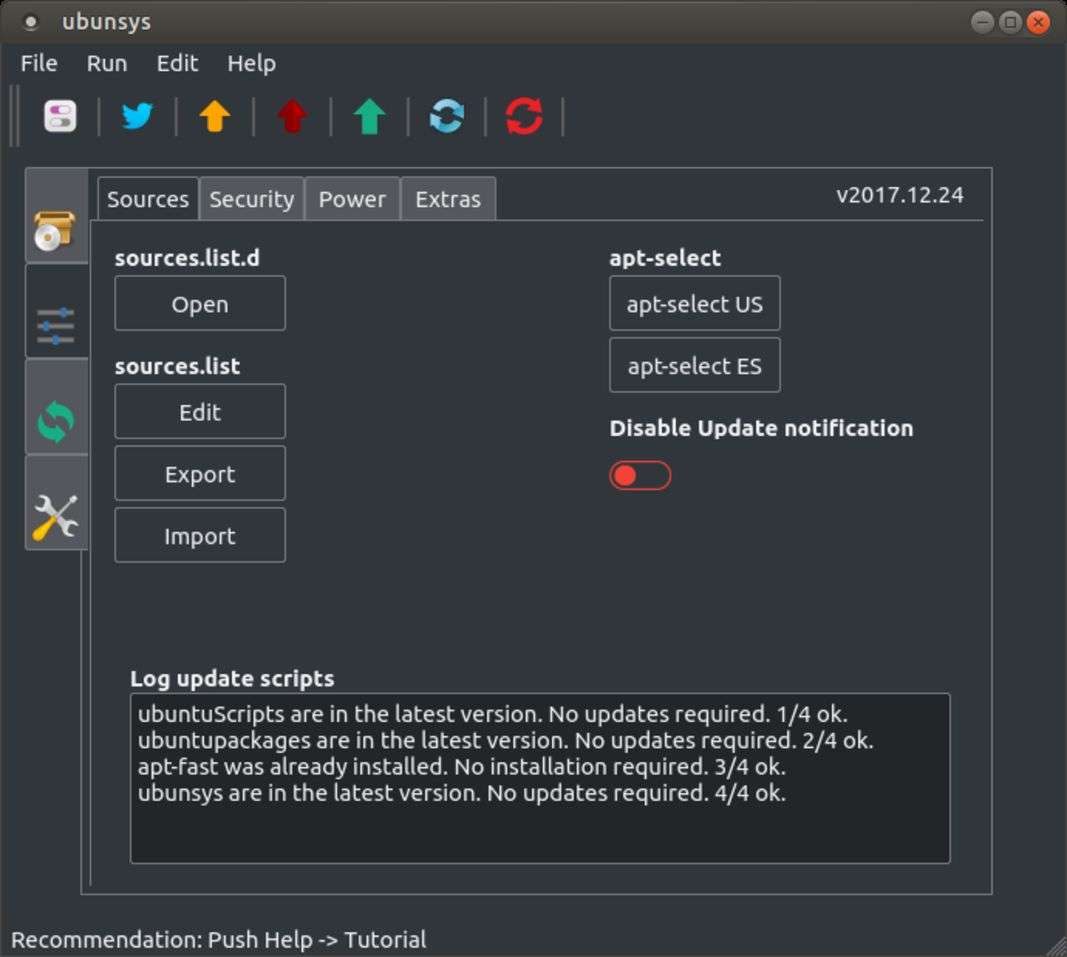Switch to the Power tab
This screenshot has width=1067, height=957.
click(x=352, y=199)
